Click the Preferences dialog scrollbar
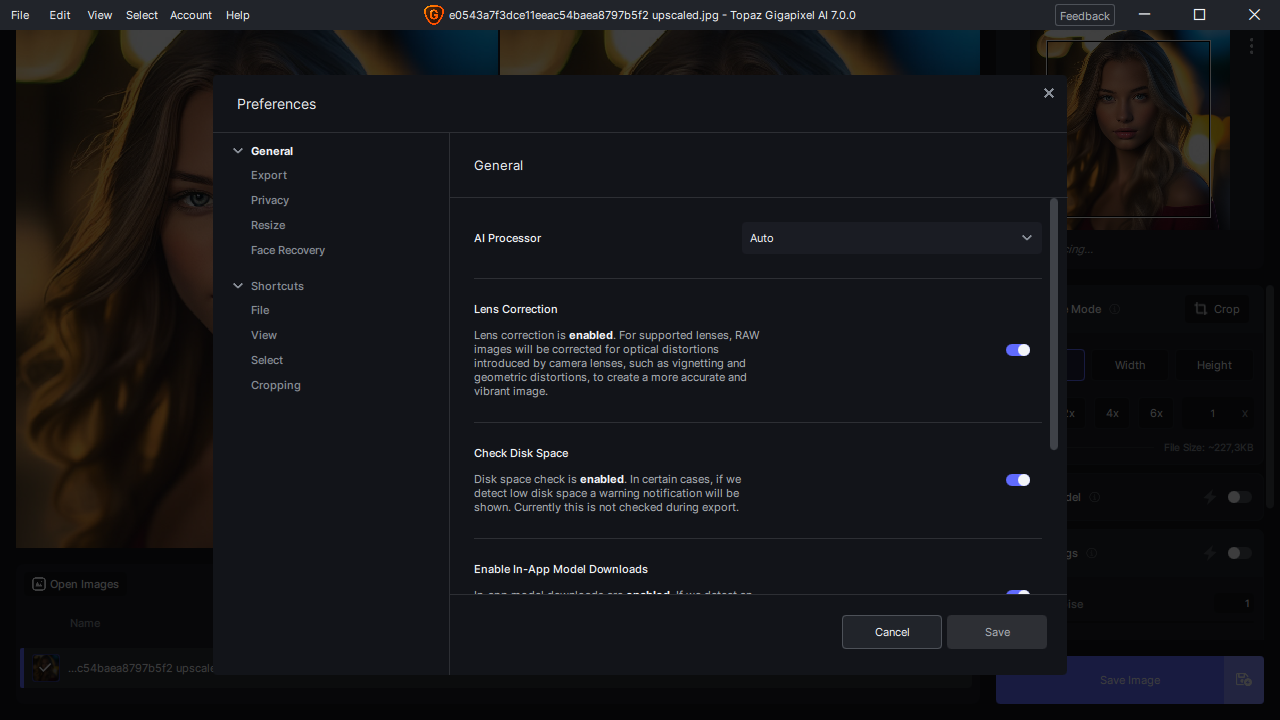The height and width of the screenshot is (720, 1280). (x=1054, y=324)
